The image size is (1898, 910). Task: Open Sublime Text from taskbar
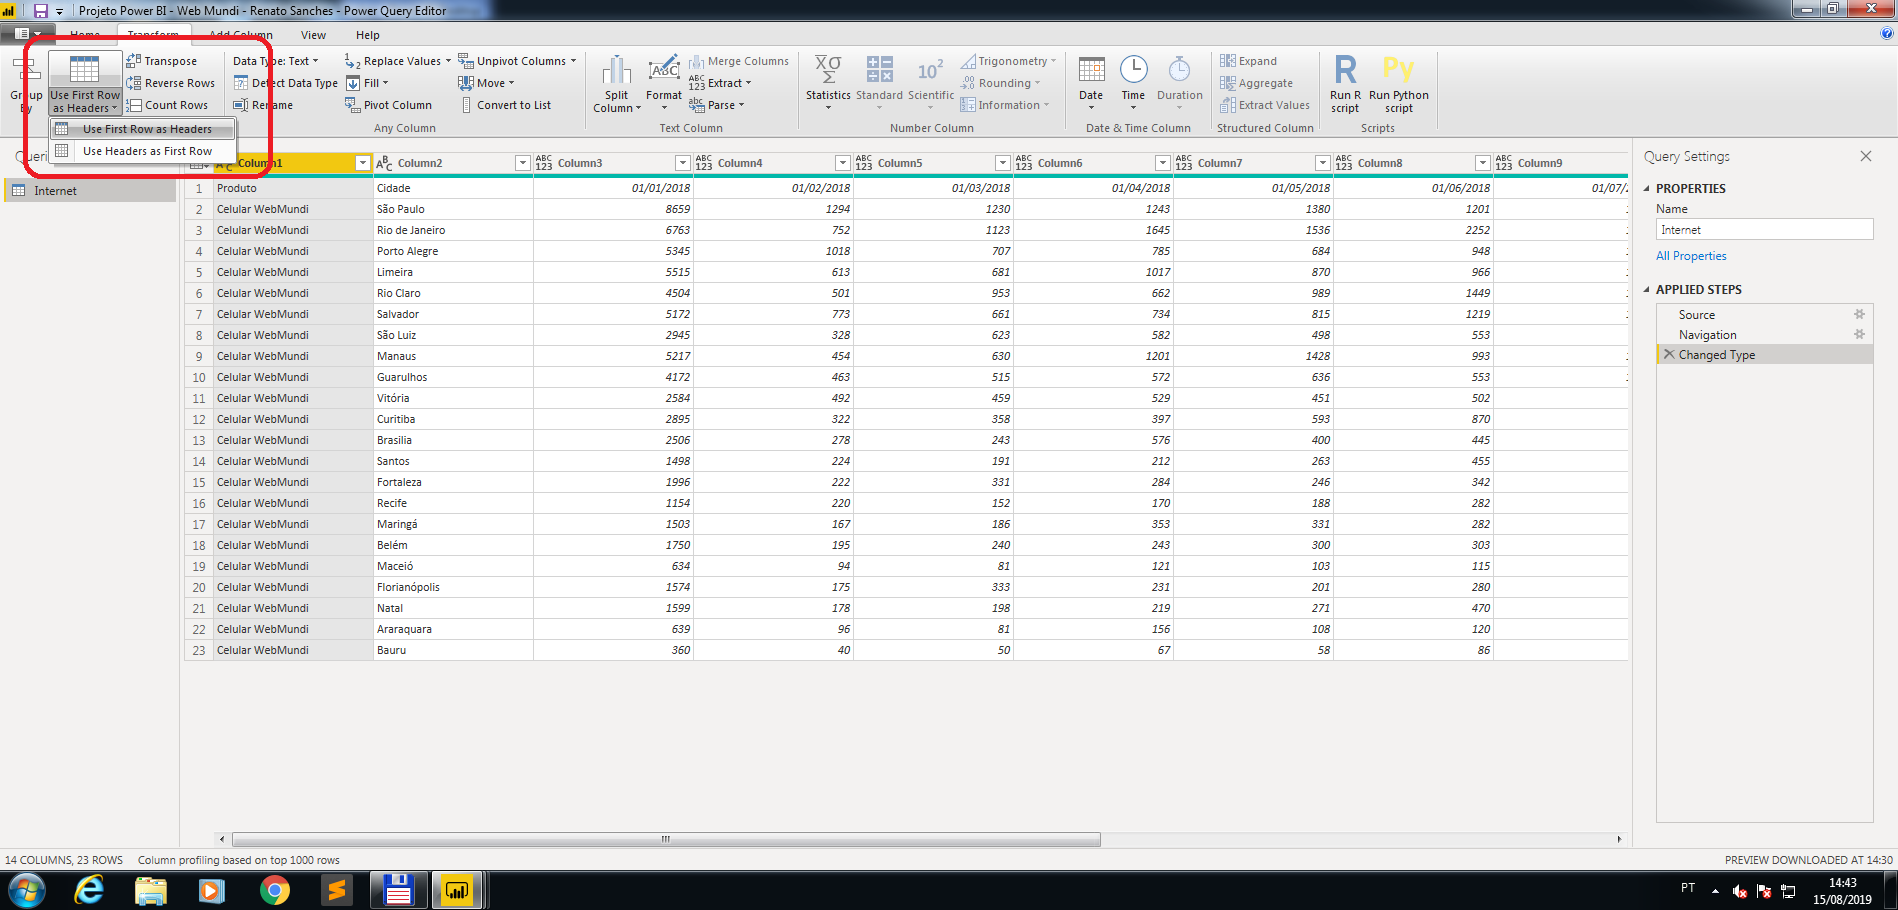pyautogui.click(x=337, y=889)
